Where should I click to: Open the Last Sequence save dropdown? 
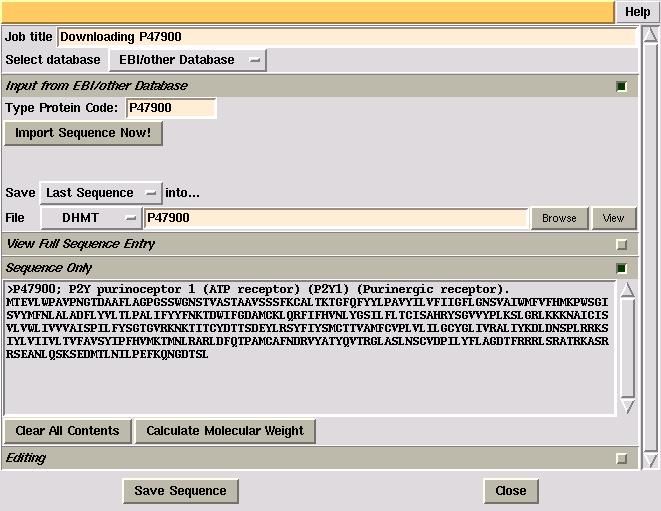(x=100, y=193)
